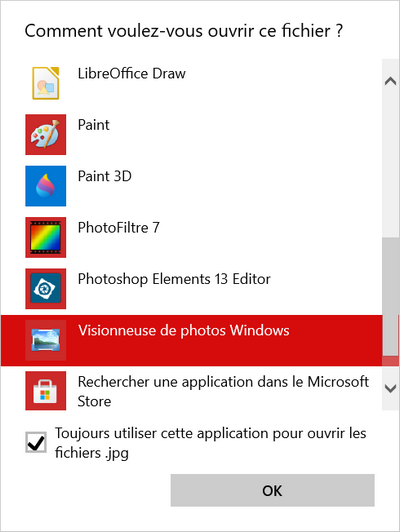Click the scrollbar track above the thumb
Screen dimensions: 400x532
[x=391, y=163]
